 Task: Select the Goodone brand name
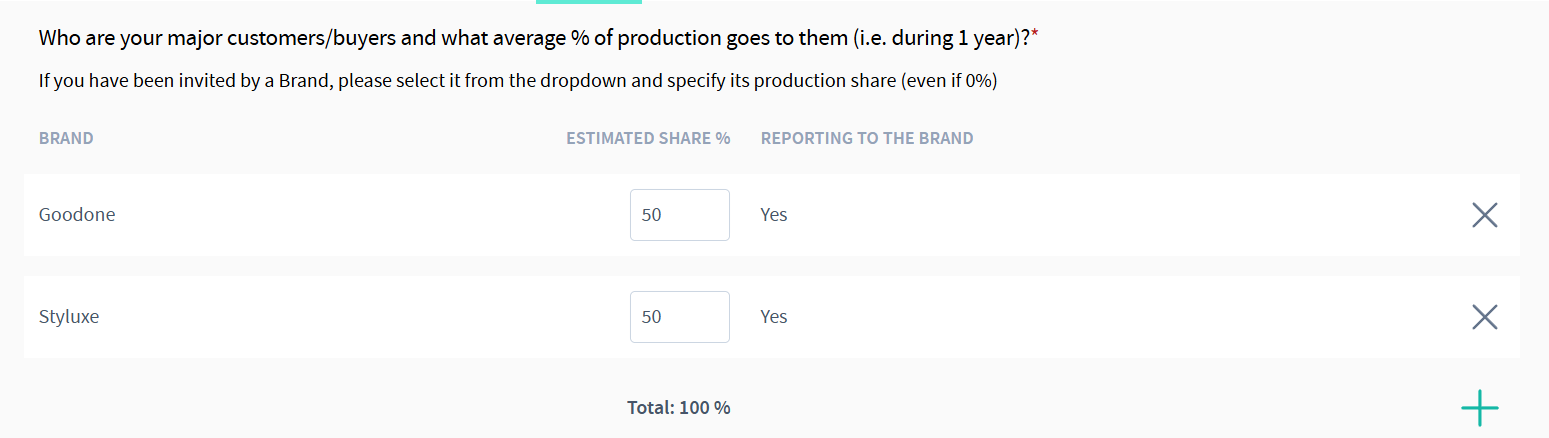[77, 215]
